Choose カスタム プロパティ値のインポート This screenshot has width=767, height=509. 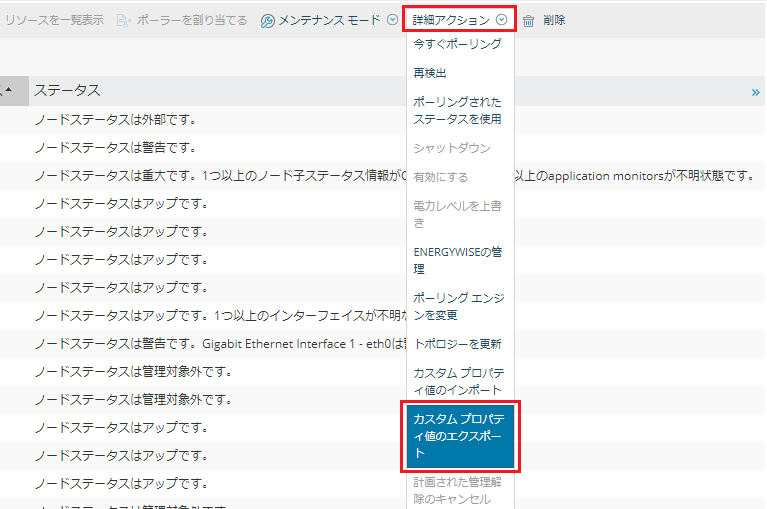pos(460,381)
